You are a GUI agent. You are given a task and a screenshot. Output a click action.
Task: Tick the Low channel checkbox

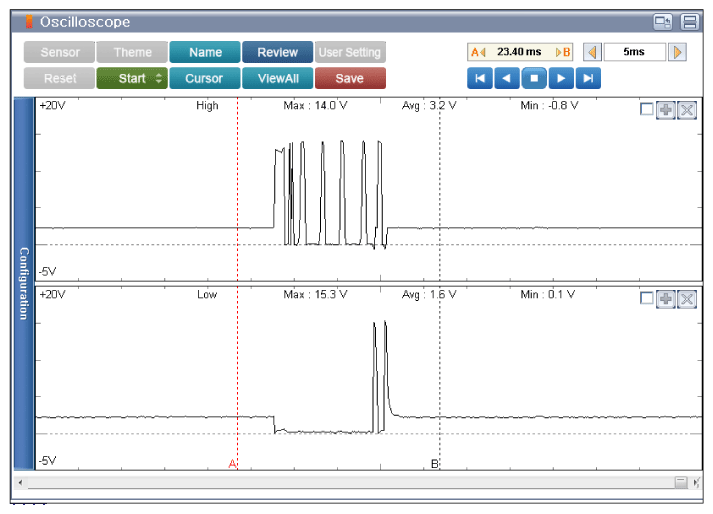pyautogui.click(x=647, y=298)
